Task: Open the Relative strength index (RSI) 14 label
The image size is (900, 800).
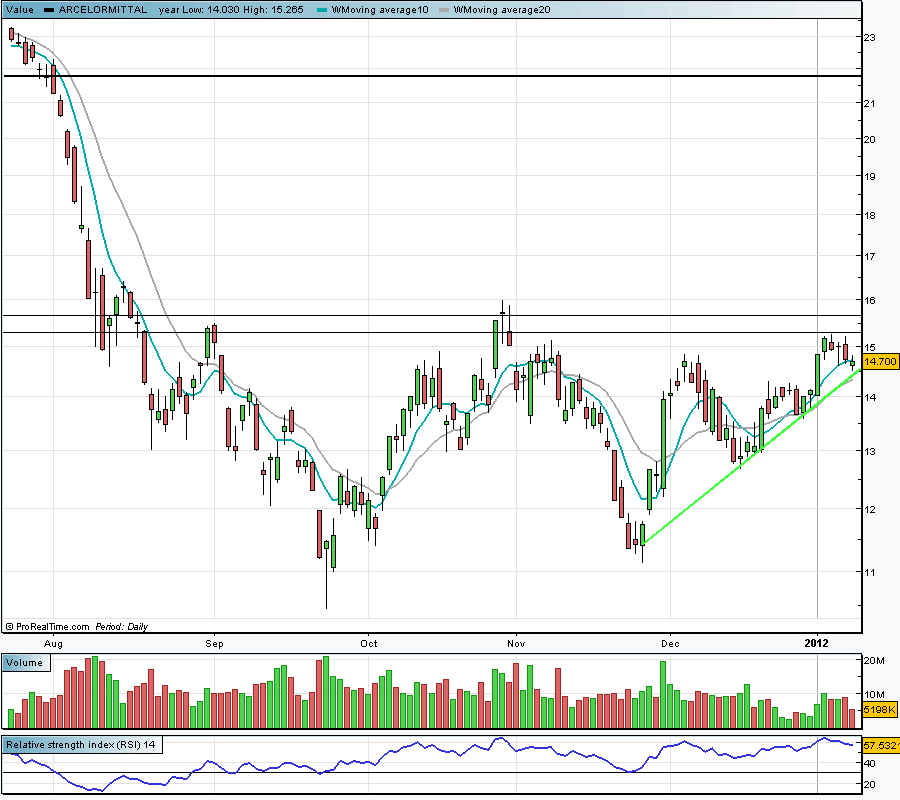Action: pyautogui.click(x=81, y=745)
